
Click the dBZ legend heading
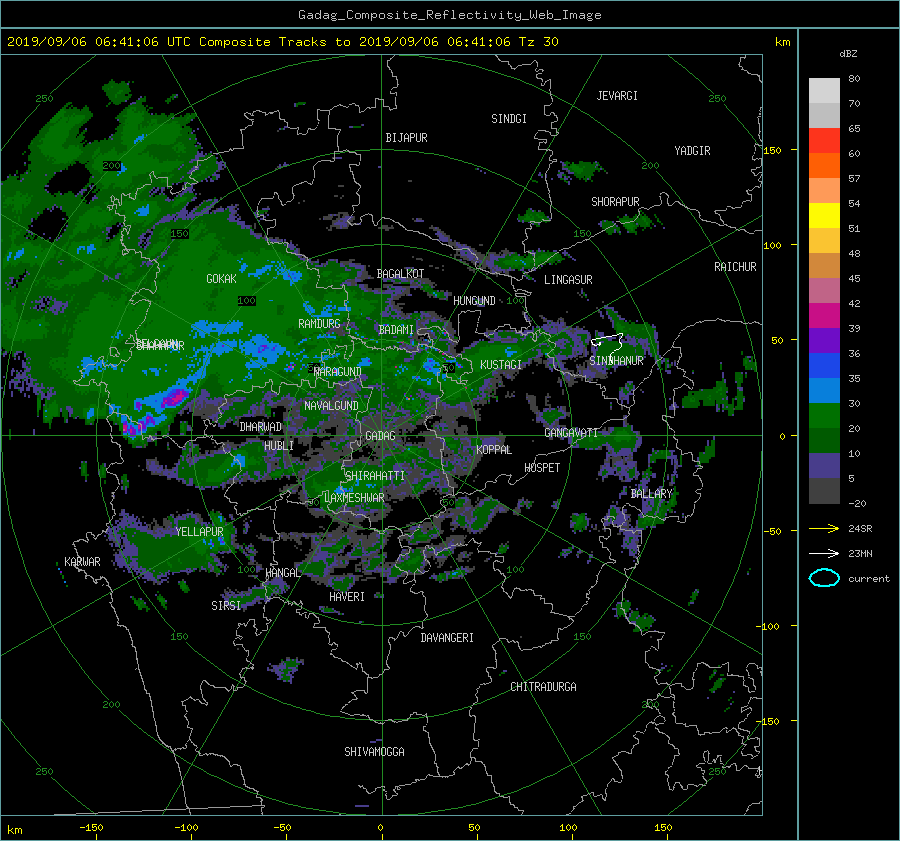pyautogui.click(x=848, y=53)
